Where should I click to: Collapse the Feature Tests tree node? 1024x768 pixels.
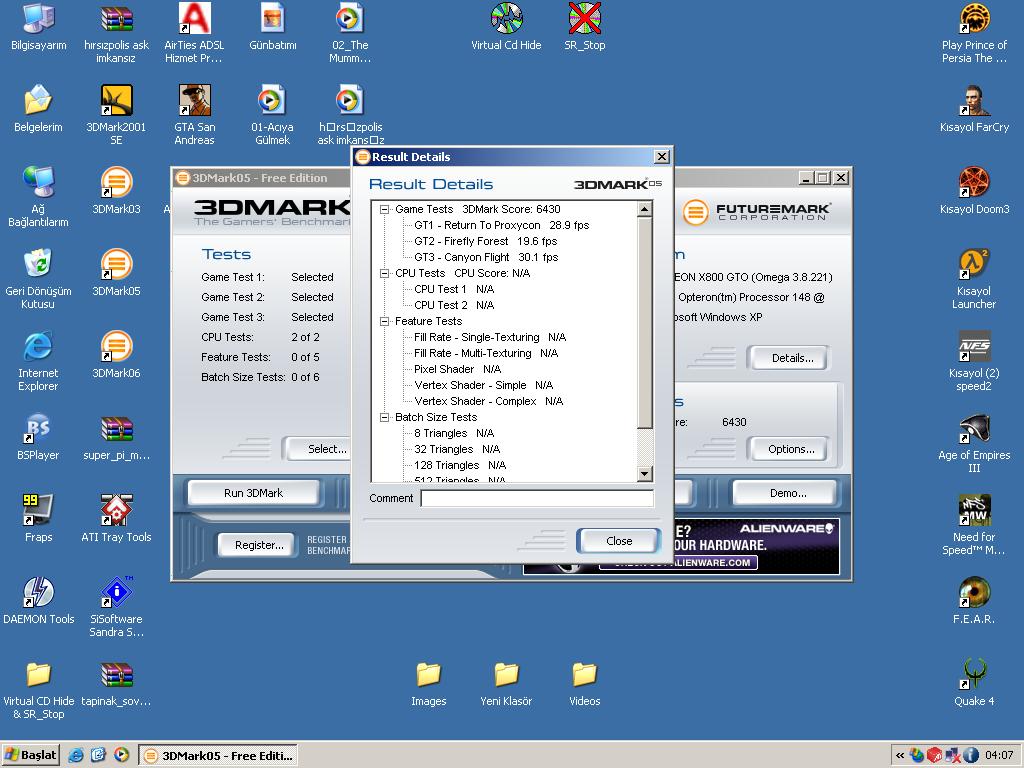coord(385,321)
